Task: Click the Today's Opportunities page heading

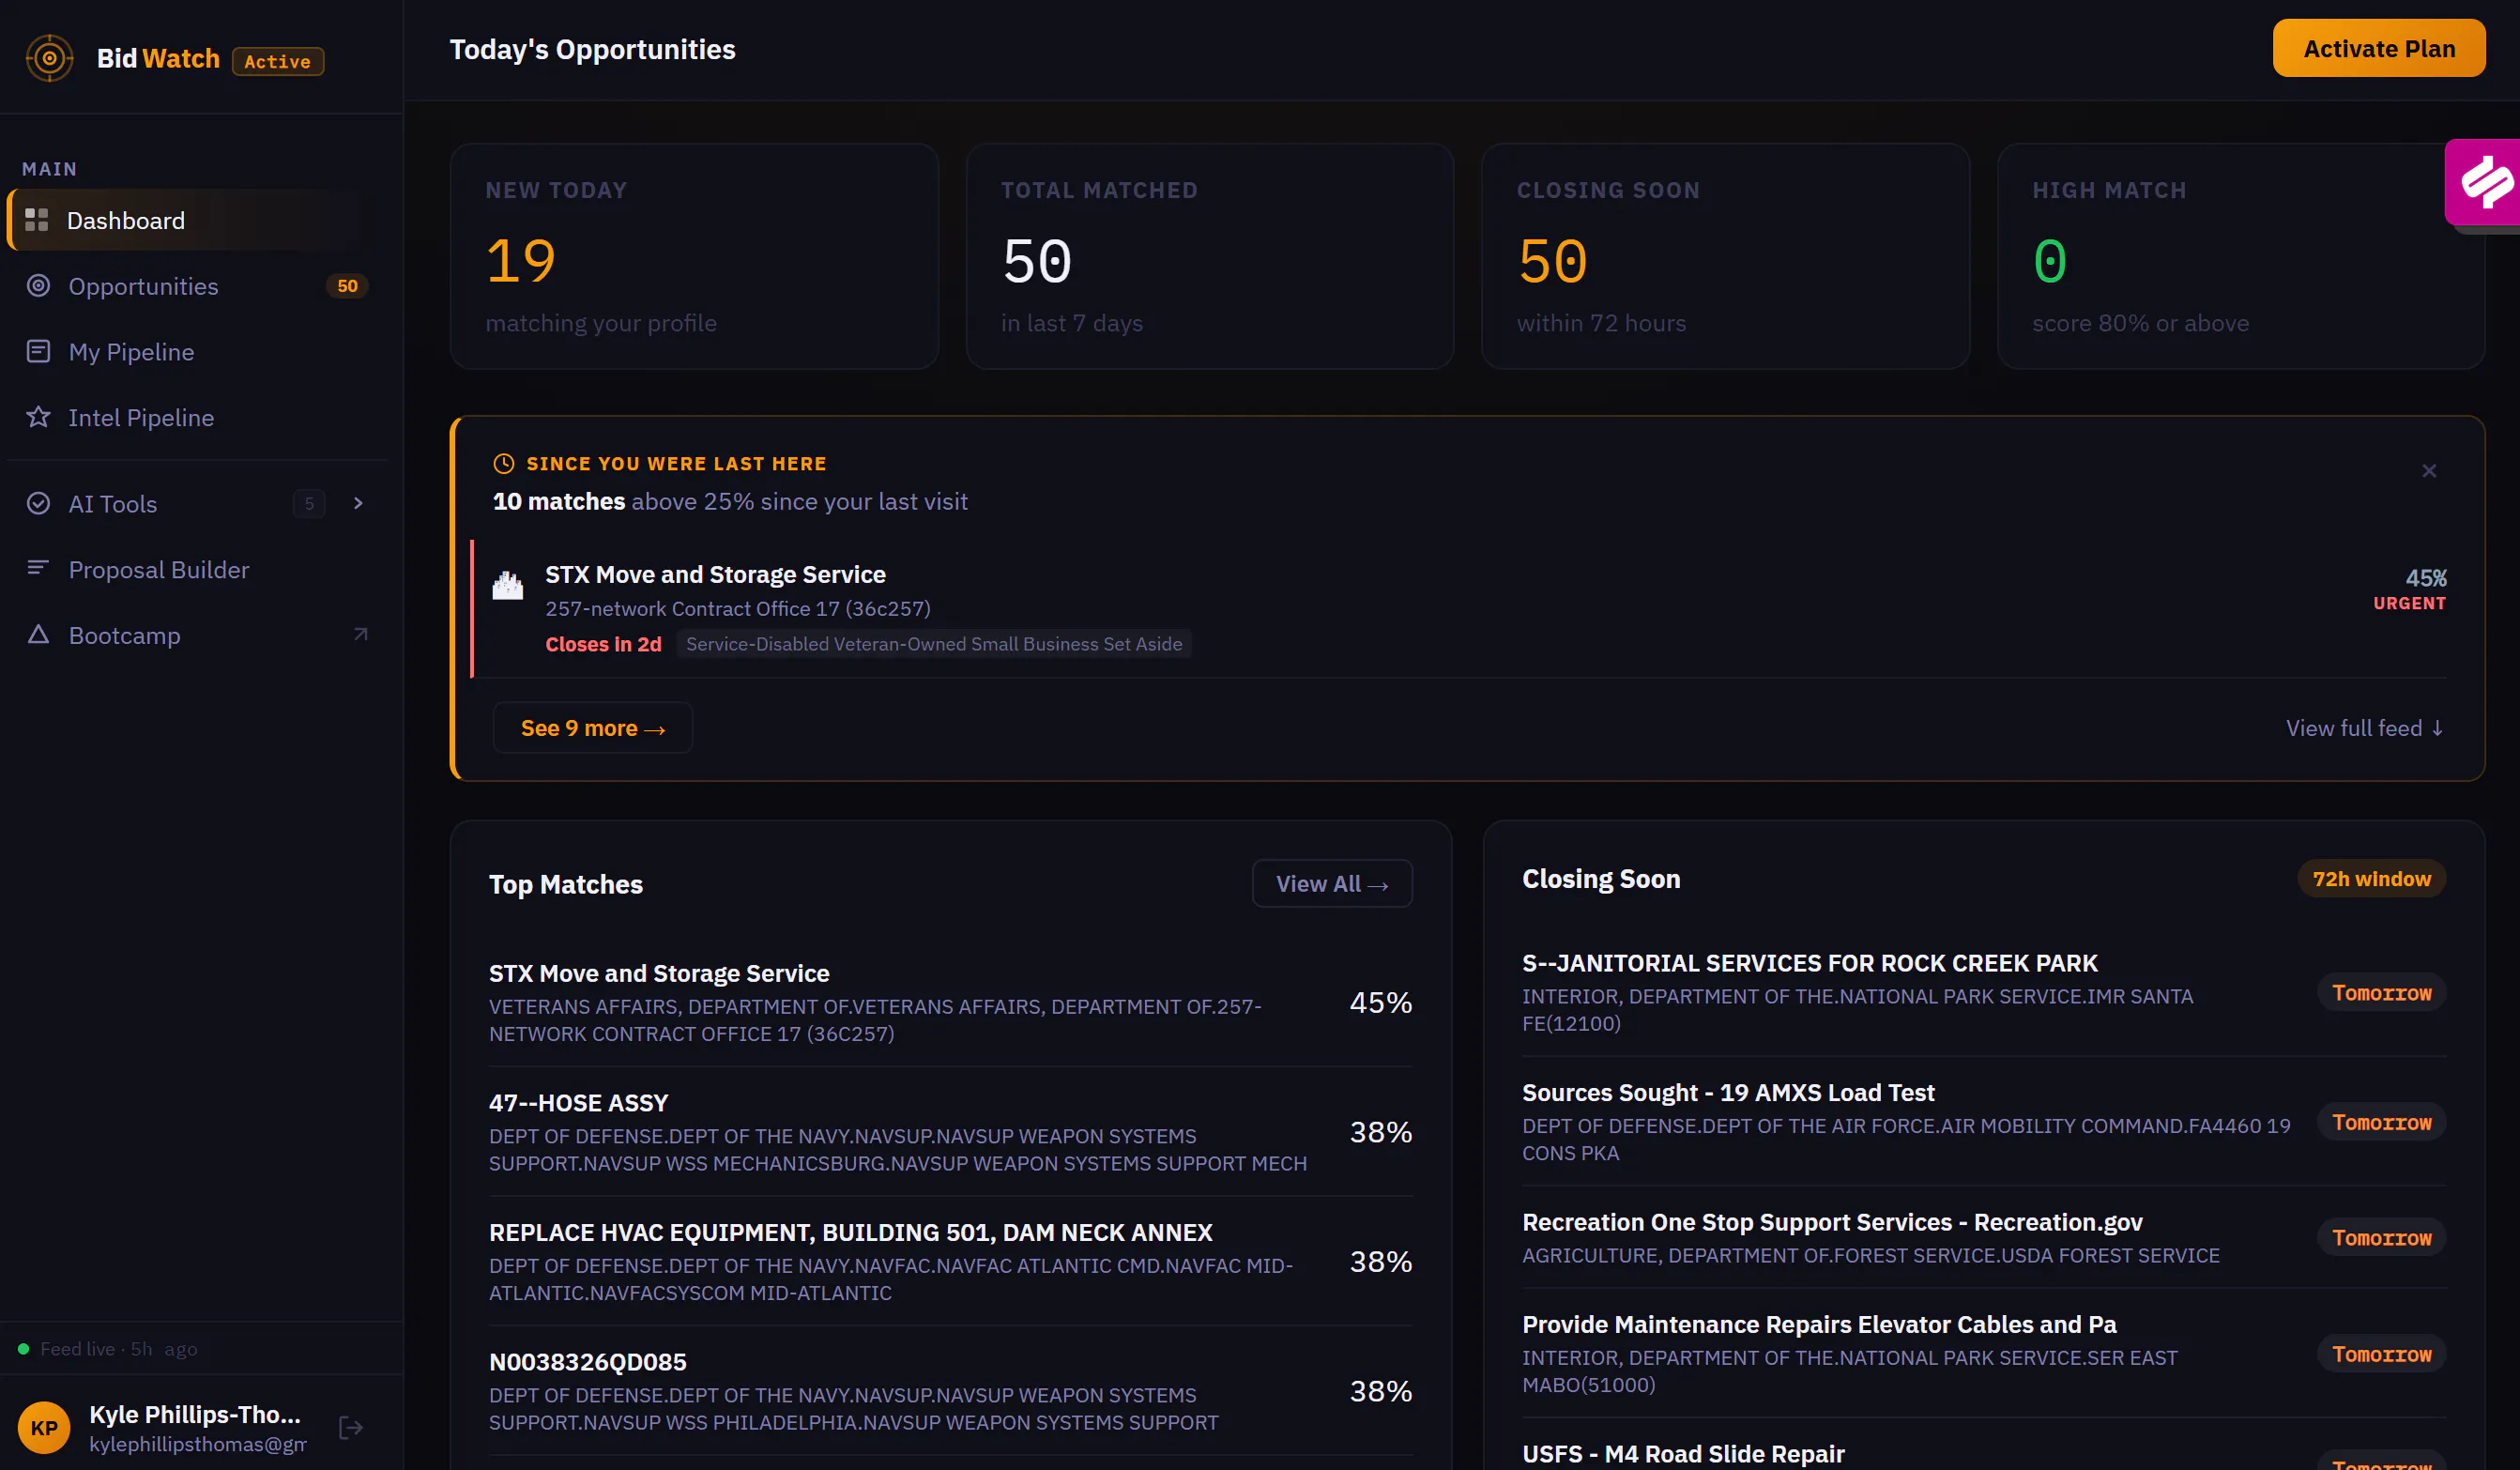Action: click(x=592, y=49)
